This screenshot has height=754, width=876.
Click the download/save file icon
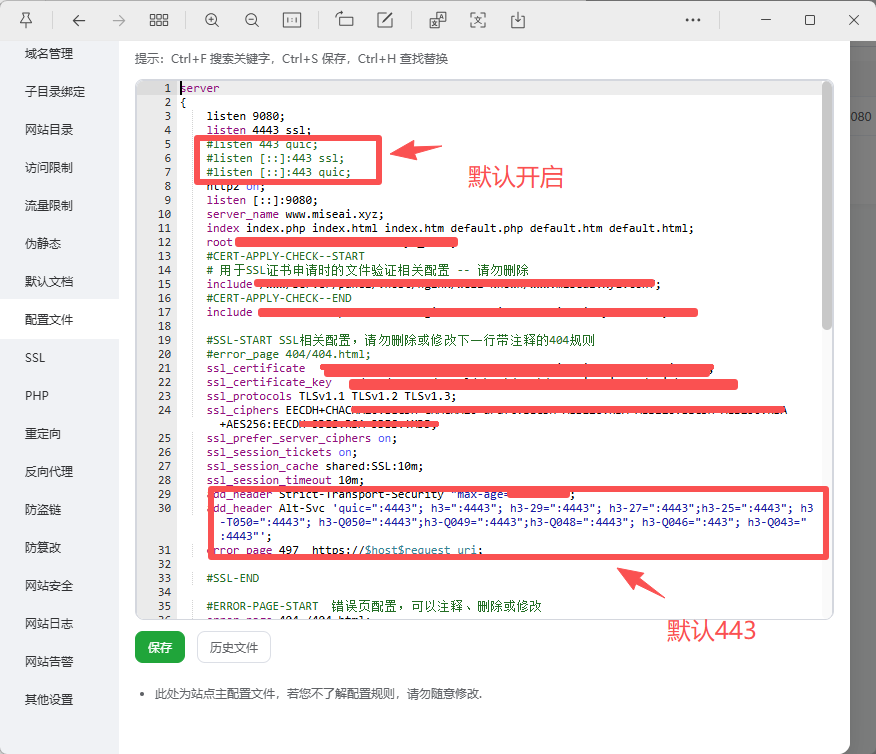pos(518,20)
